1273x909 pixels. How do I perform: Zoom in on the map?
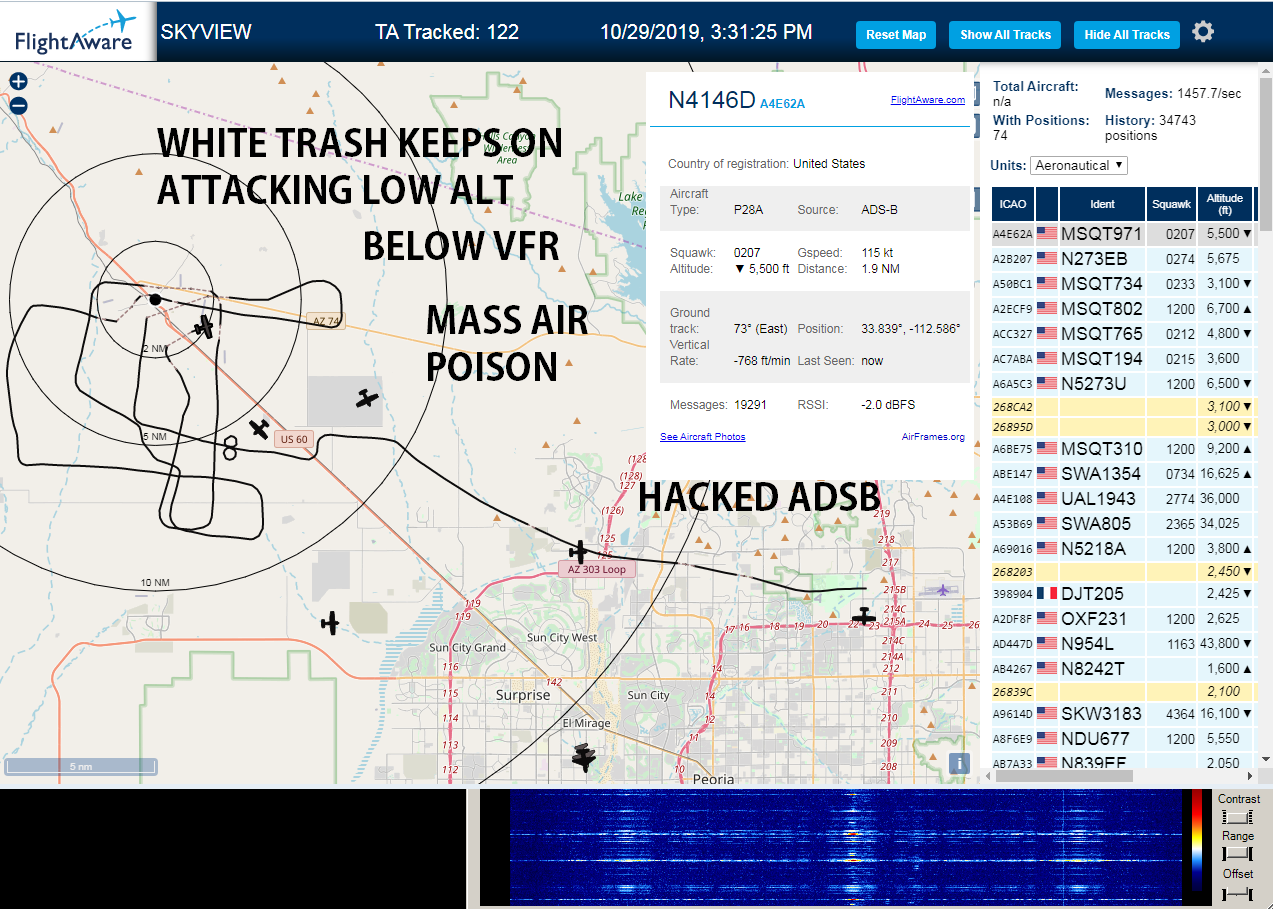[18, 82]
